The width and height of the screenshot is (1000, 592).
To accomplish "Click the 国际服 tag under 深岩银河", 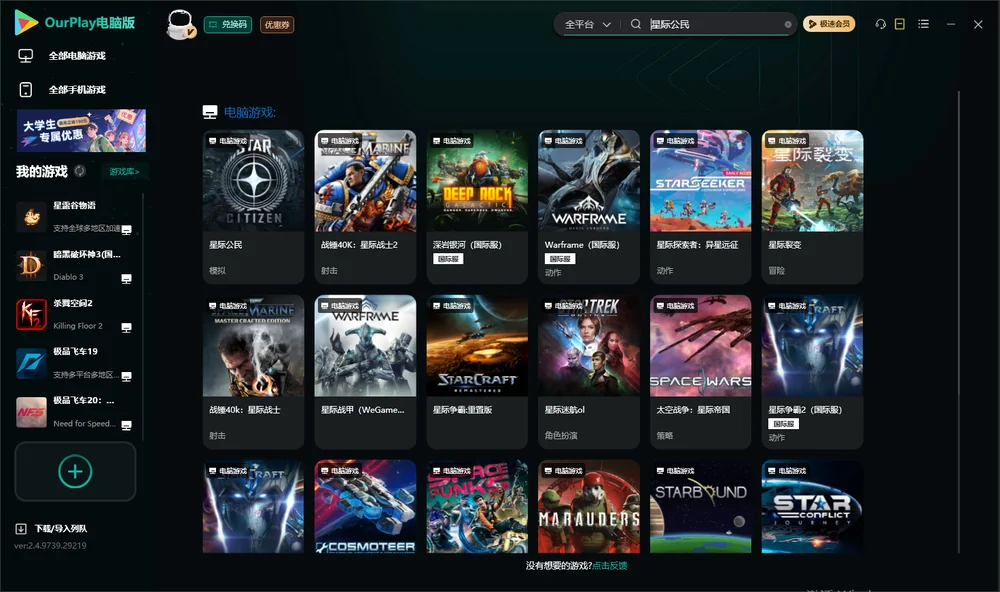I will 448,259.
